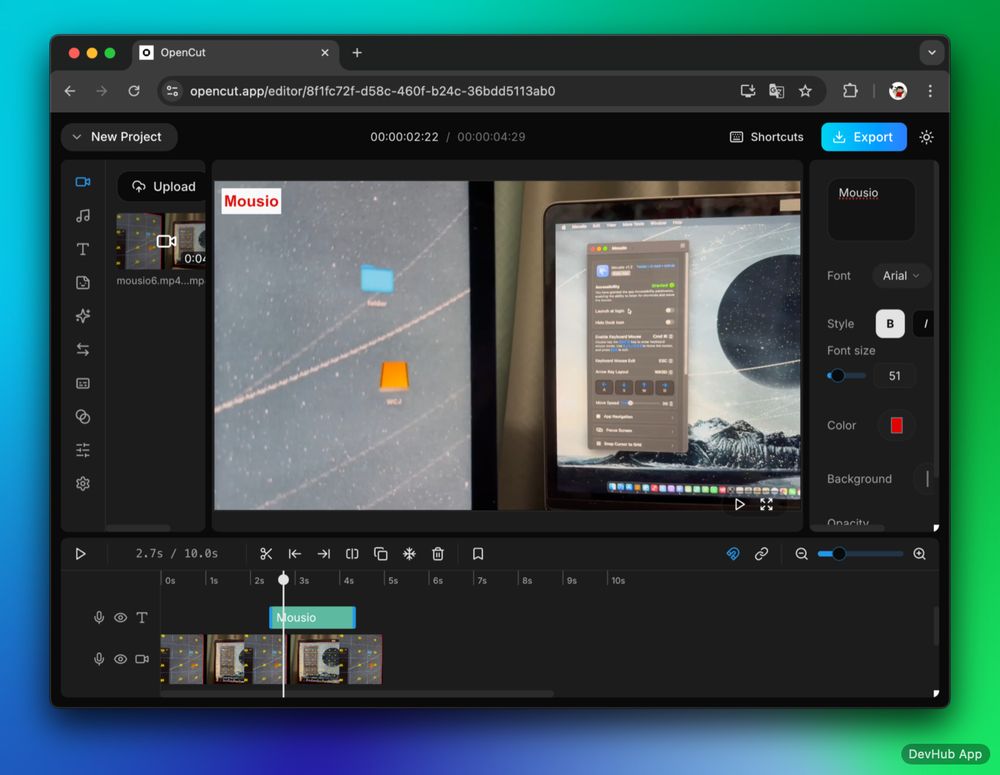
Task: Open the Media tab in the sidebar
Action: 83,182
